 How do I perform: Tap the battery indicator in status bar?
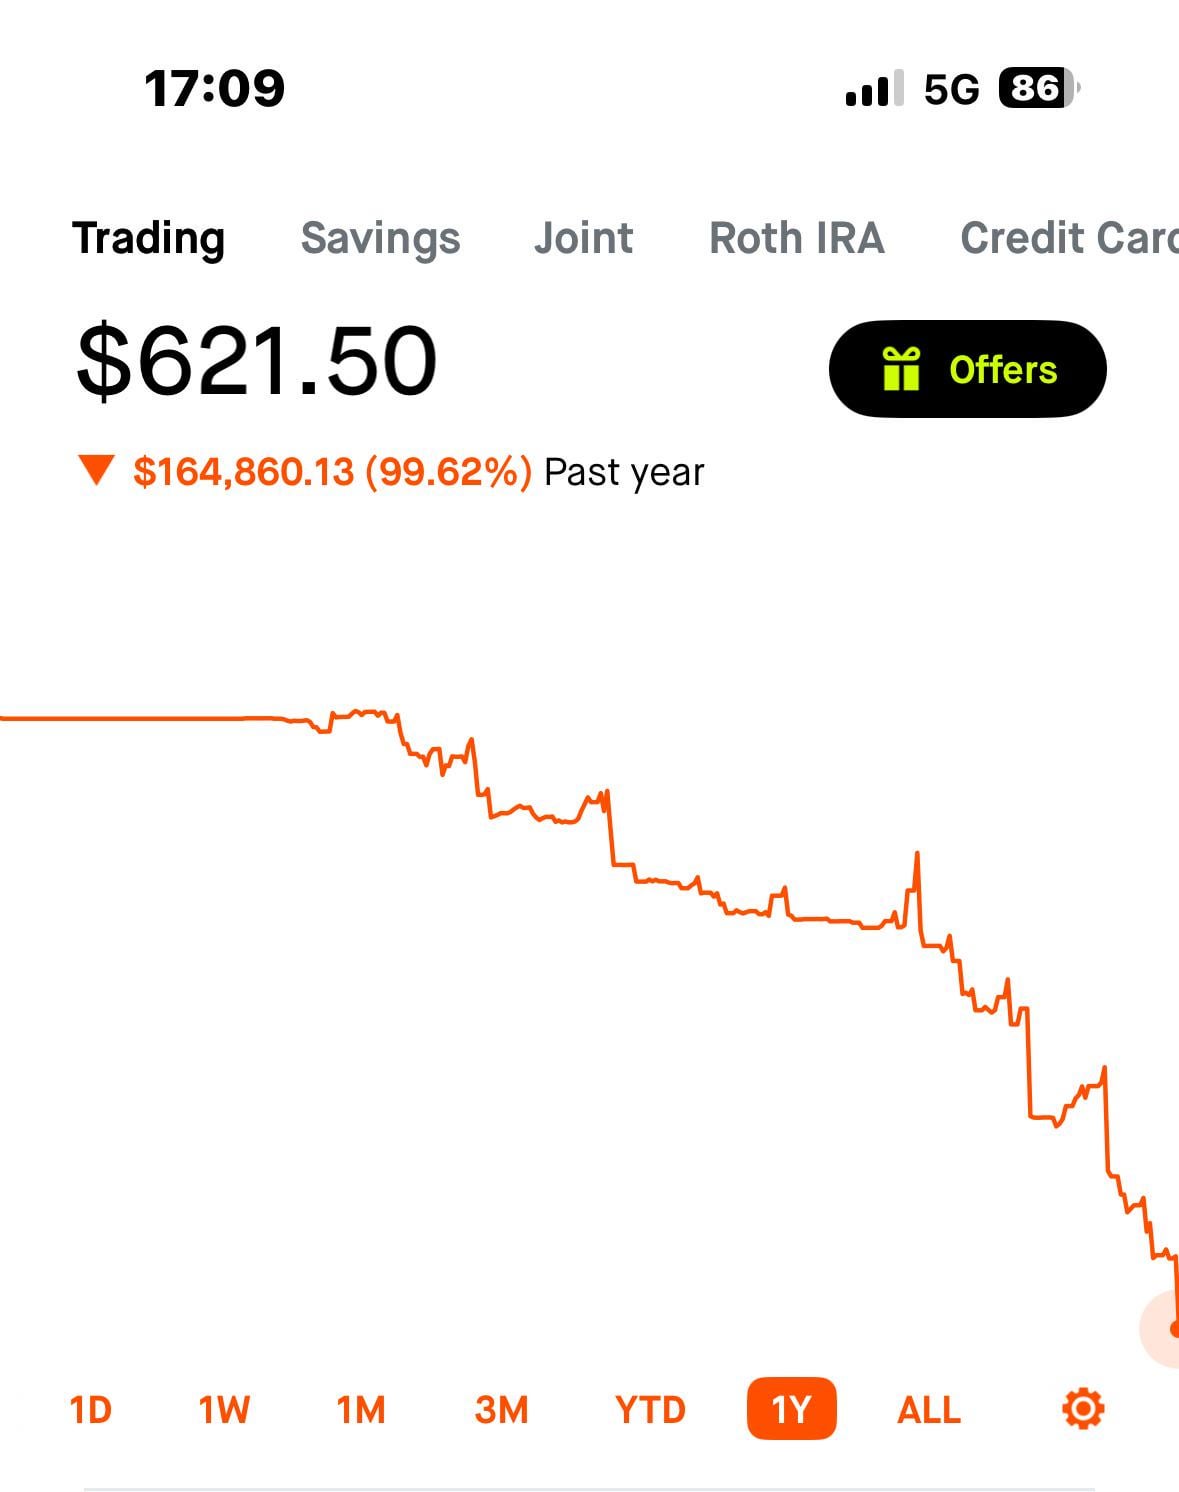pos(1038,89)
